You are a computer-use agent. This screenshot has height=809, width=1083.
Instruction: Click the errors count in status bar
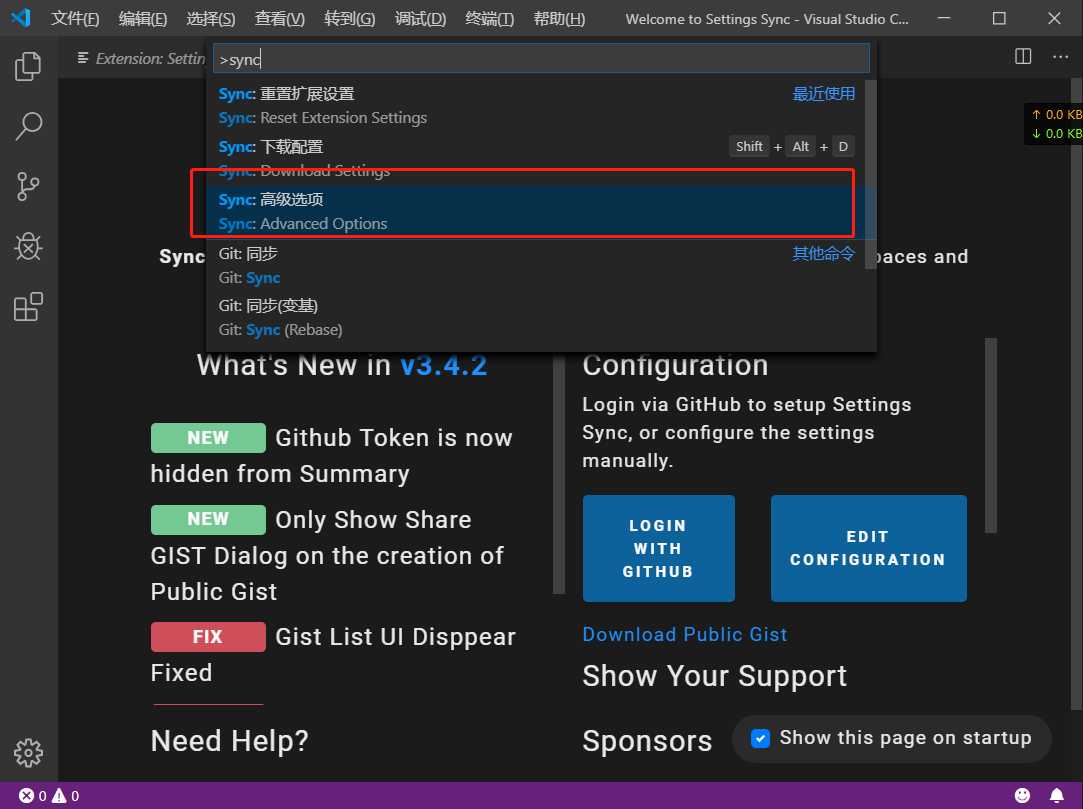pos(32,796)
